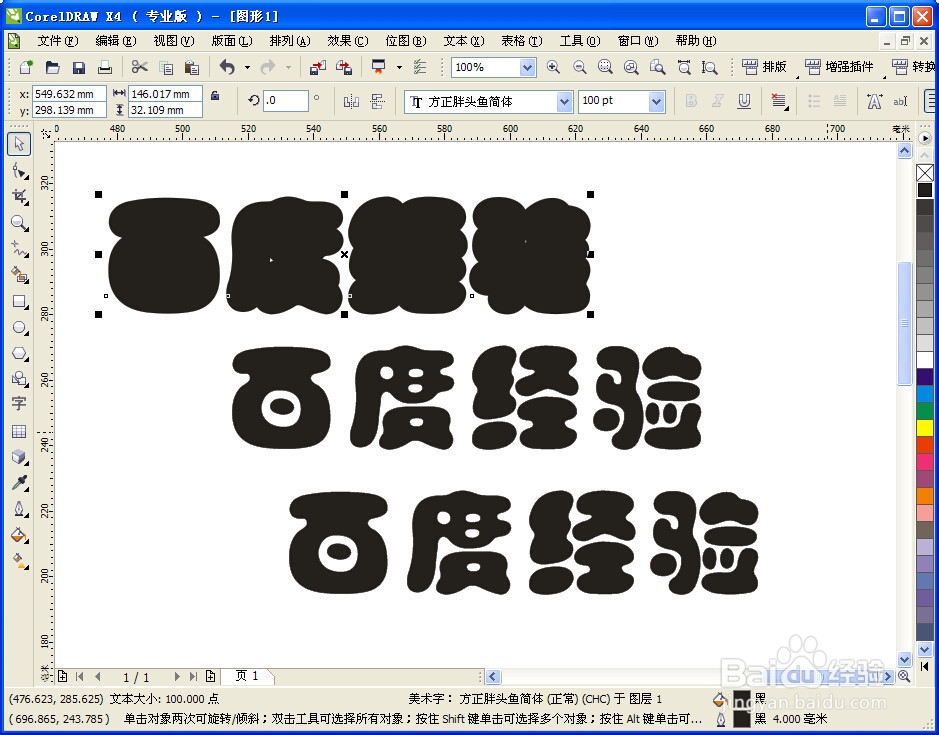Go to the first page button
The image size is (939, 735).
point(80,676)
